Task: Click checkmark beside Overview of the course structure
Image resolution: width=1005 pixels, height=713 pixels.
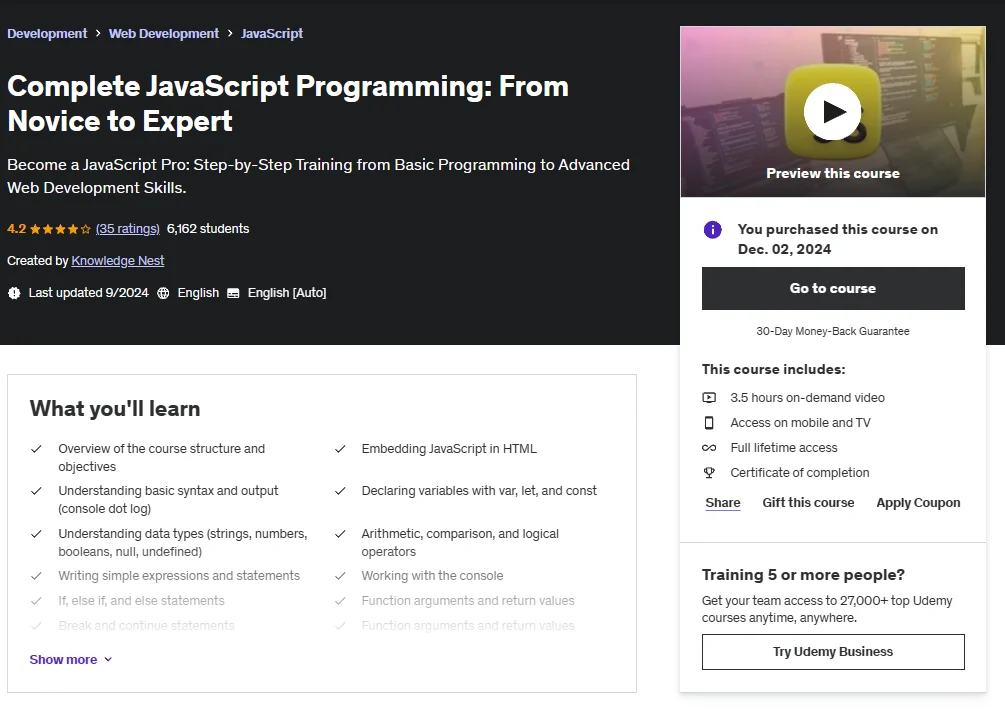Action: [x=37, y=449]
